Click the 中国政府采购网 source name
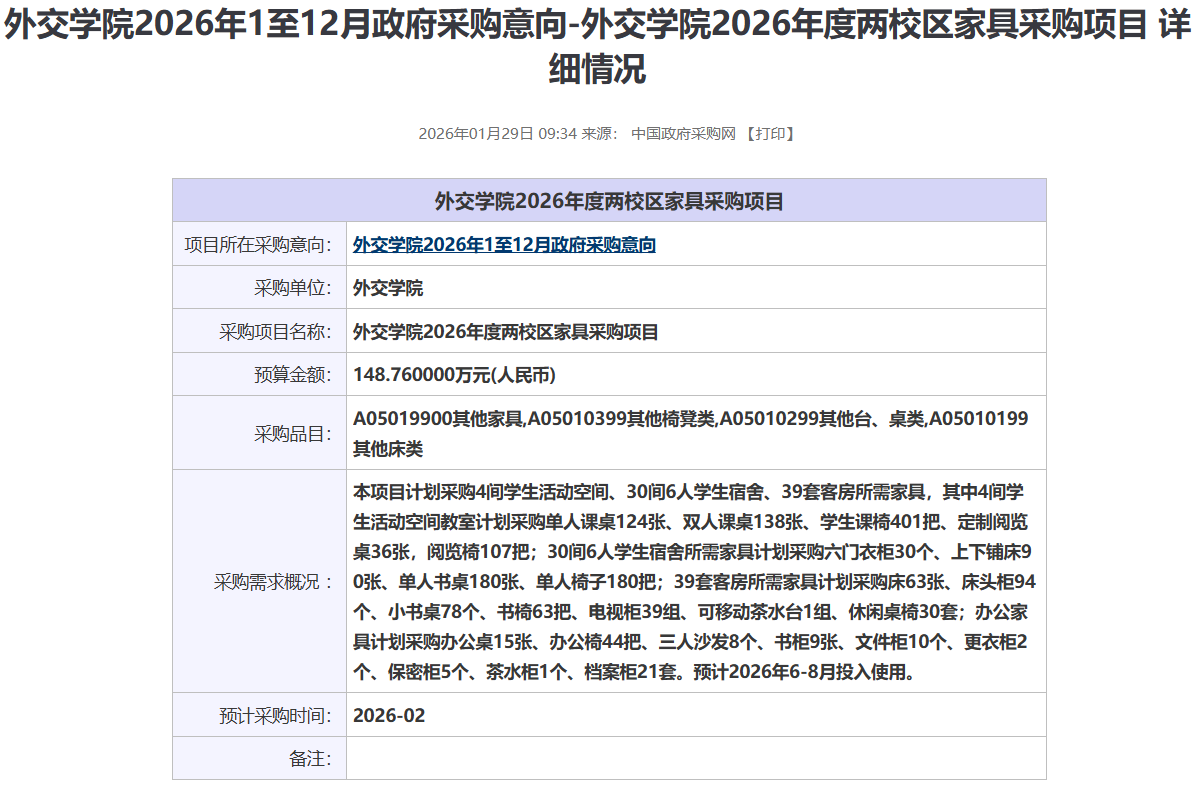 point(683,134)
